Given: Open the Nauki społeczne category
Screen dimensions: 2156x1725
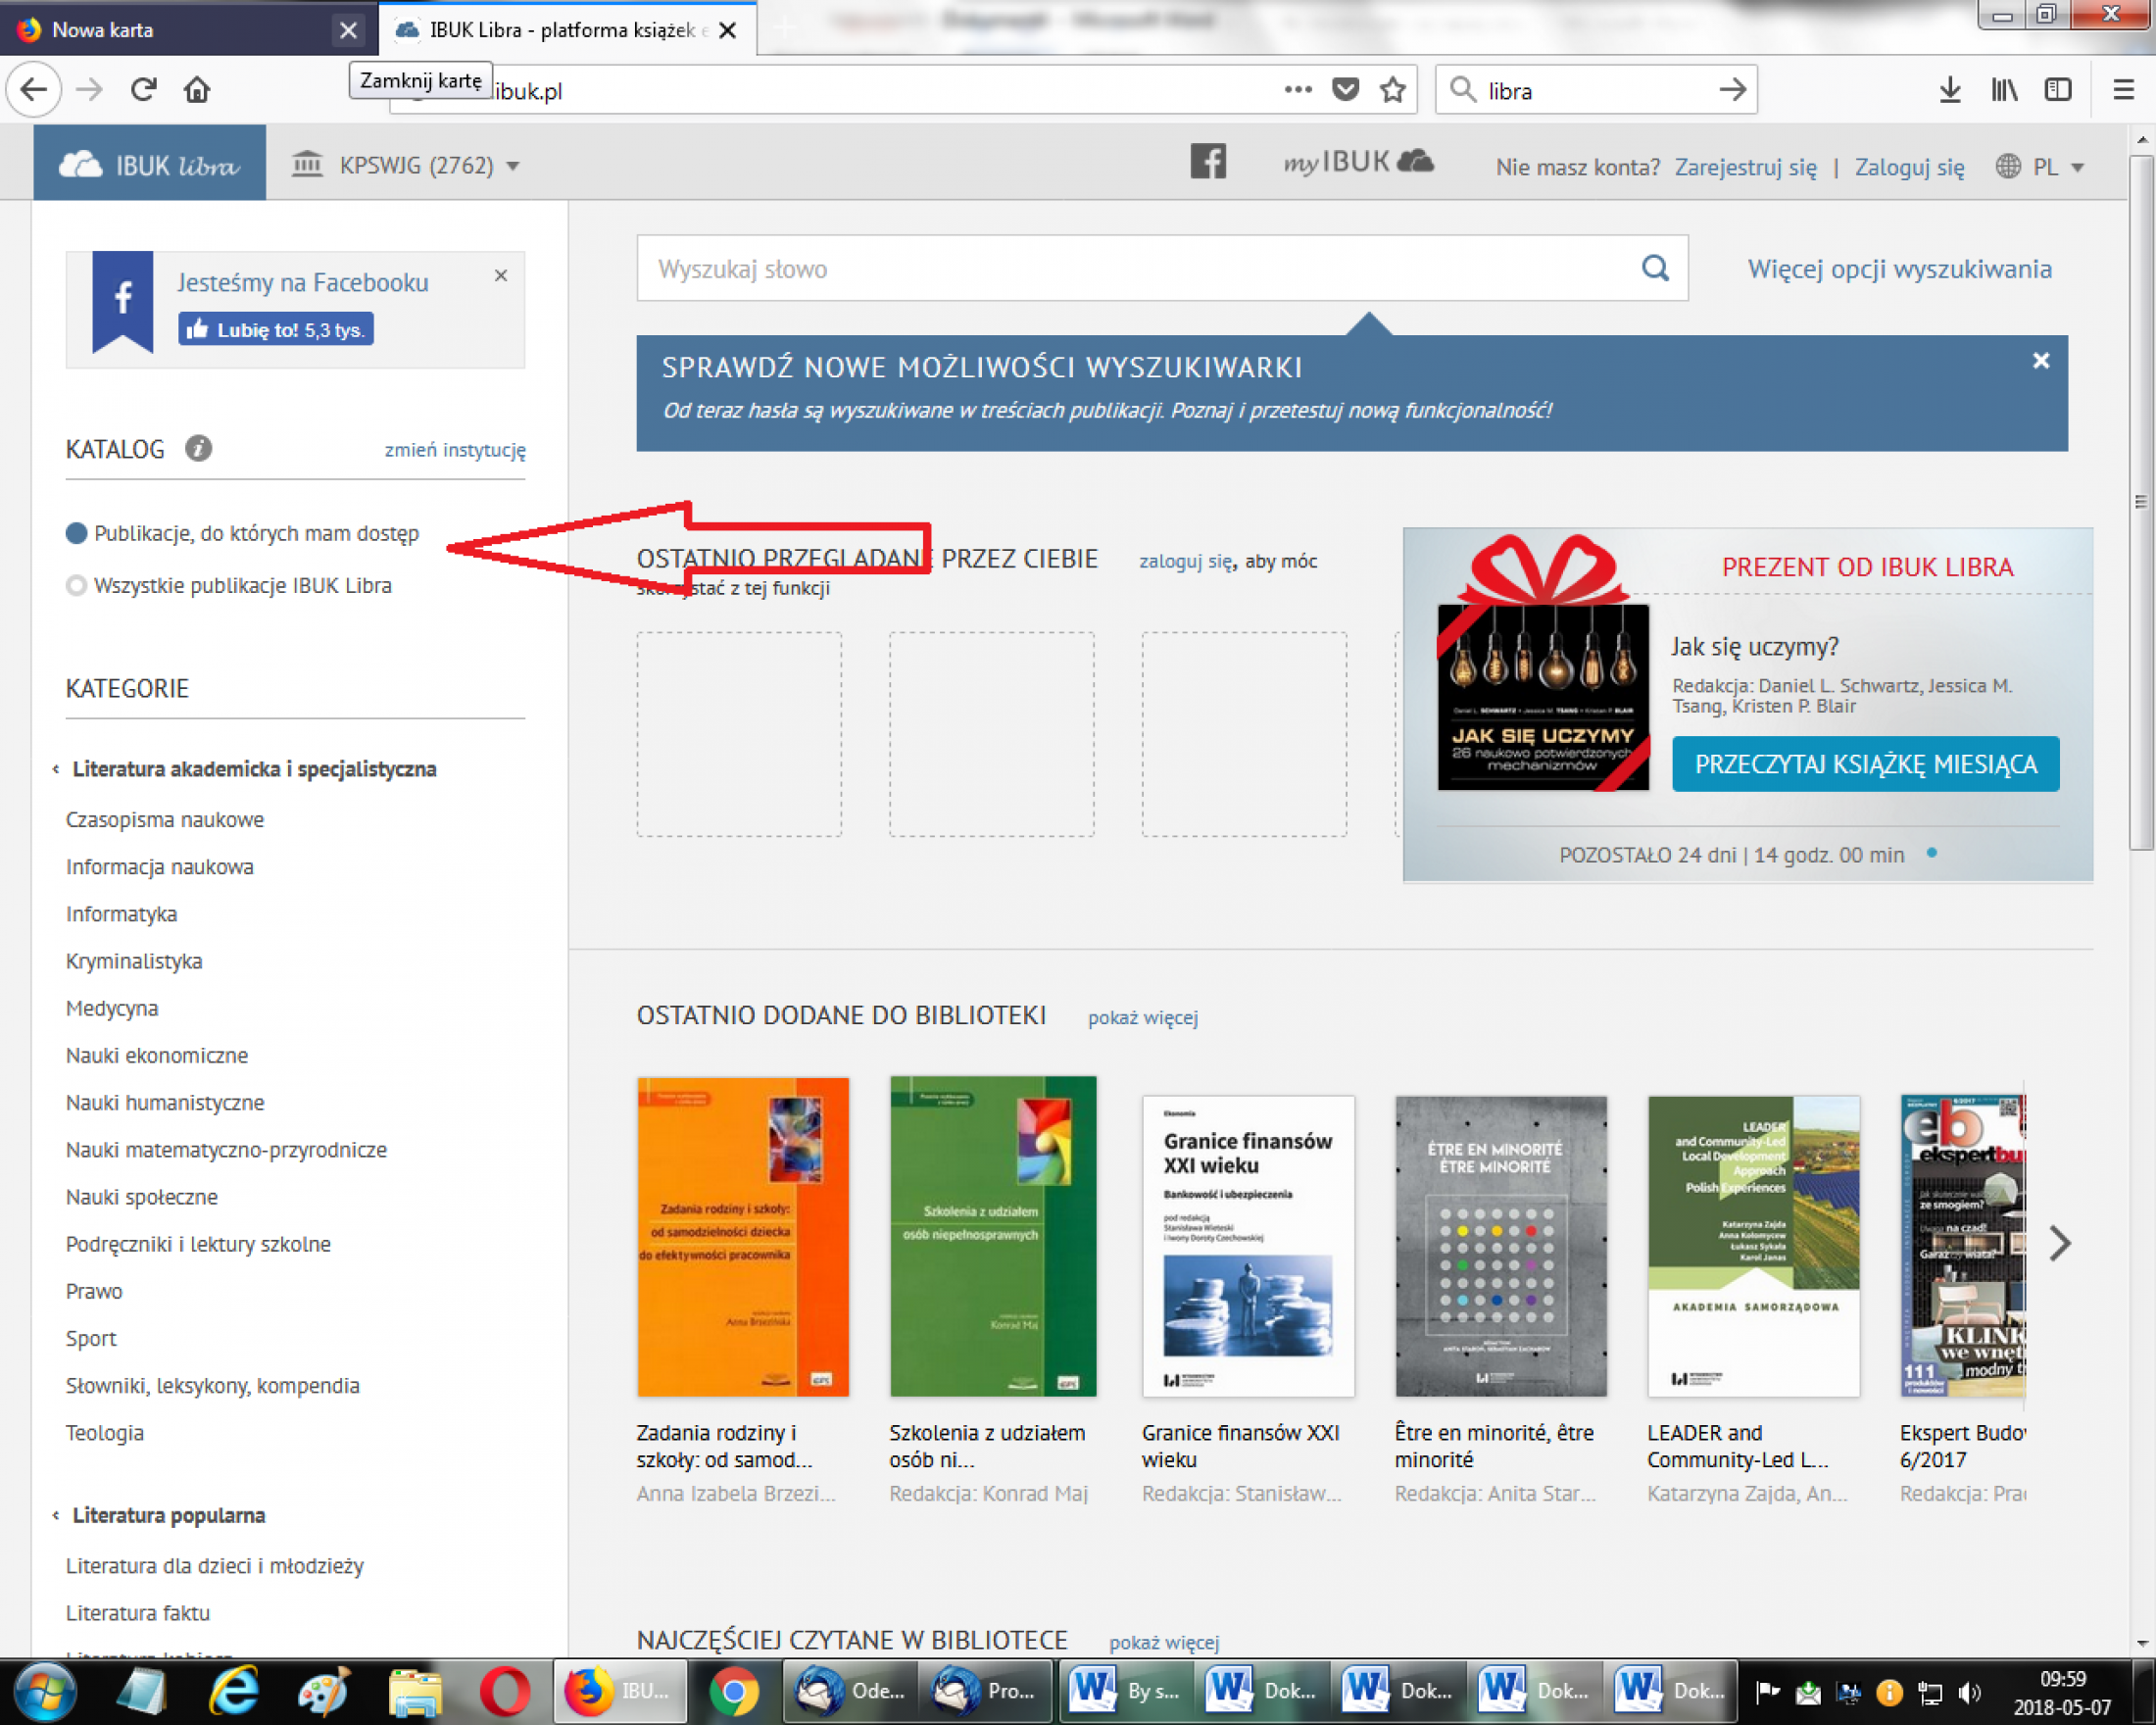Looking at the screenshot, I should [x=142, y=1197].
